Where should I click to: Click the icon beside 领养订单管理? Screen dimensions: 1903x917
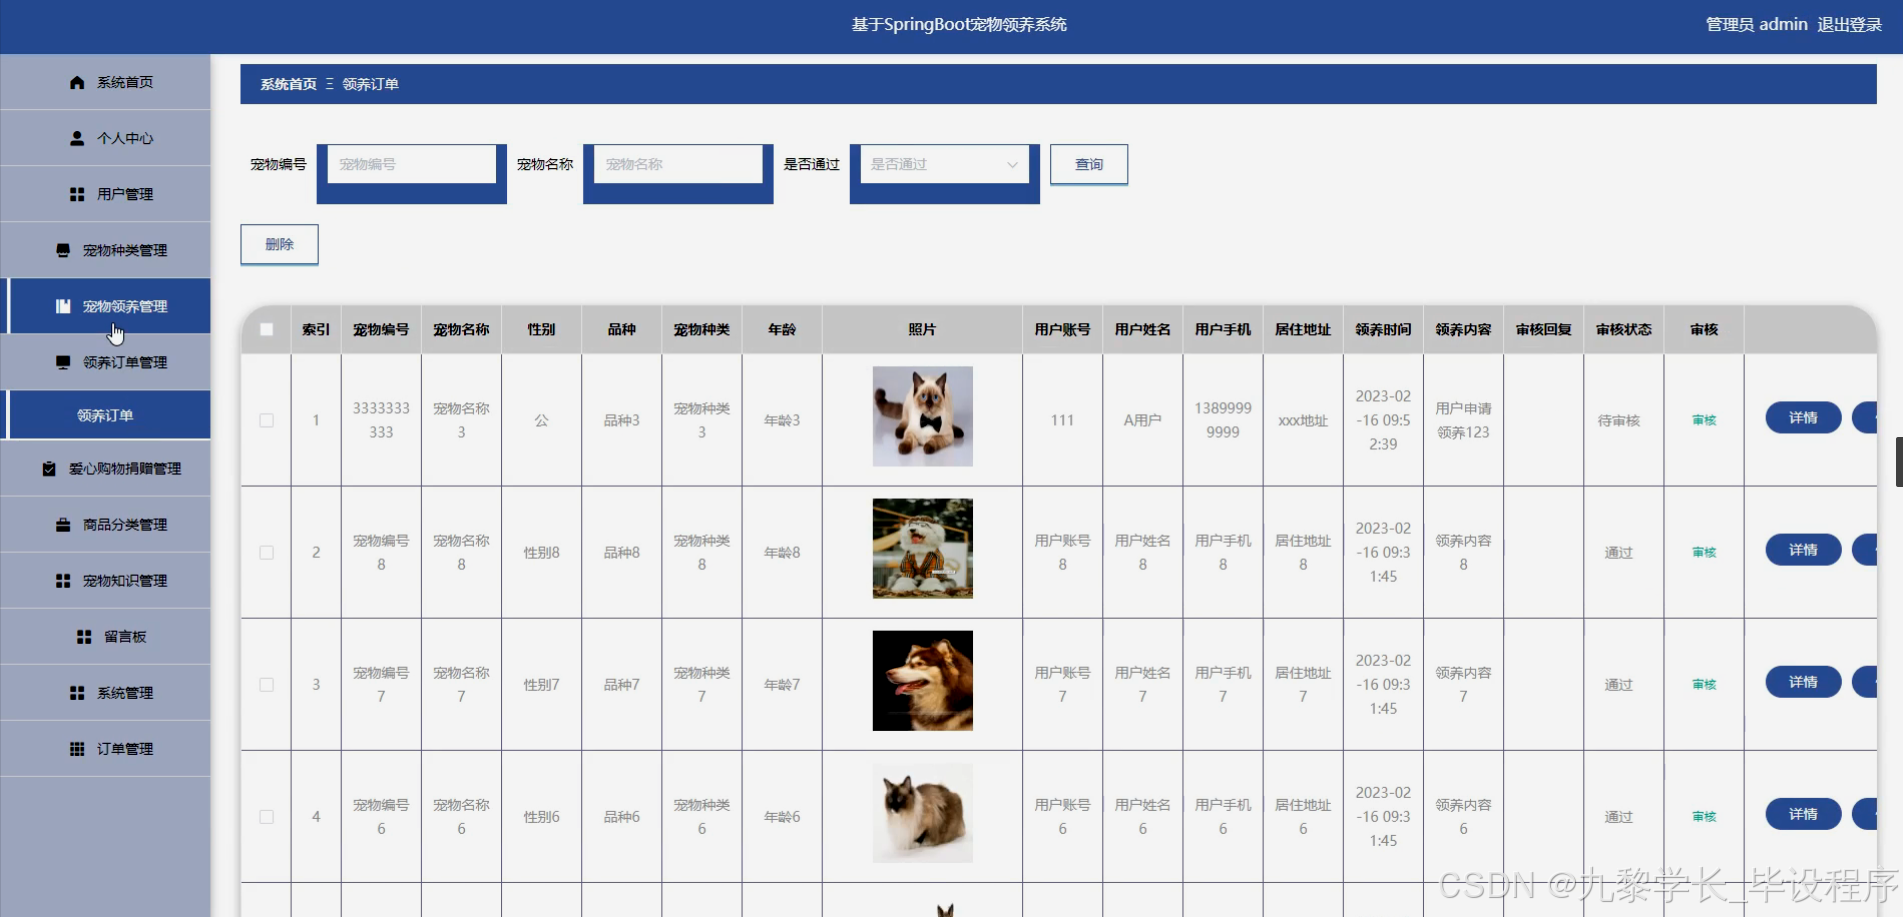[x=63, y=363]
